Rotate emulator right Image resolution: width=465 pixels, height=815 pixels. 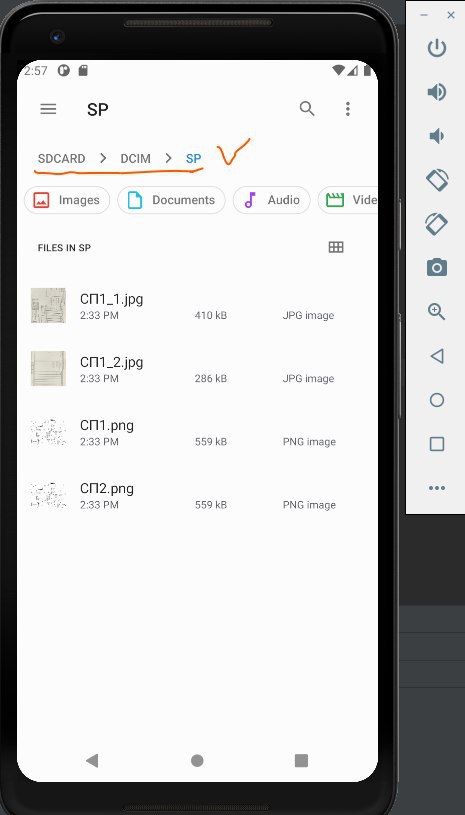tap(437, 224)
